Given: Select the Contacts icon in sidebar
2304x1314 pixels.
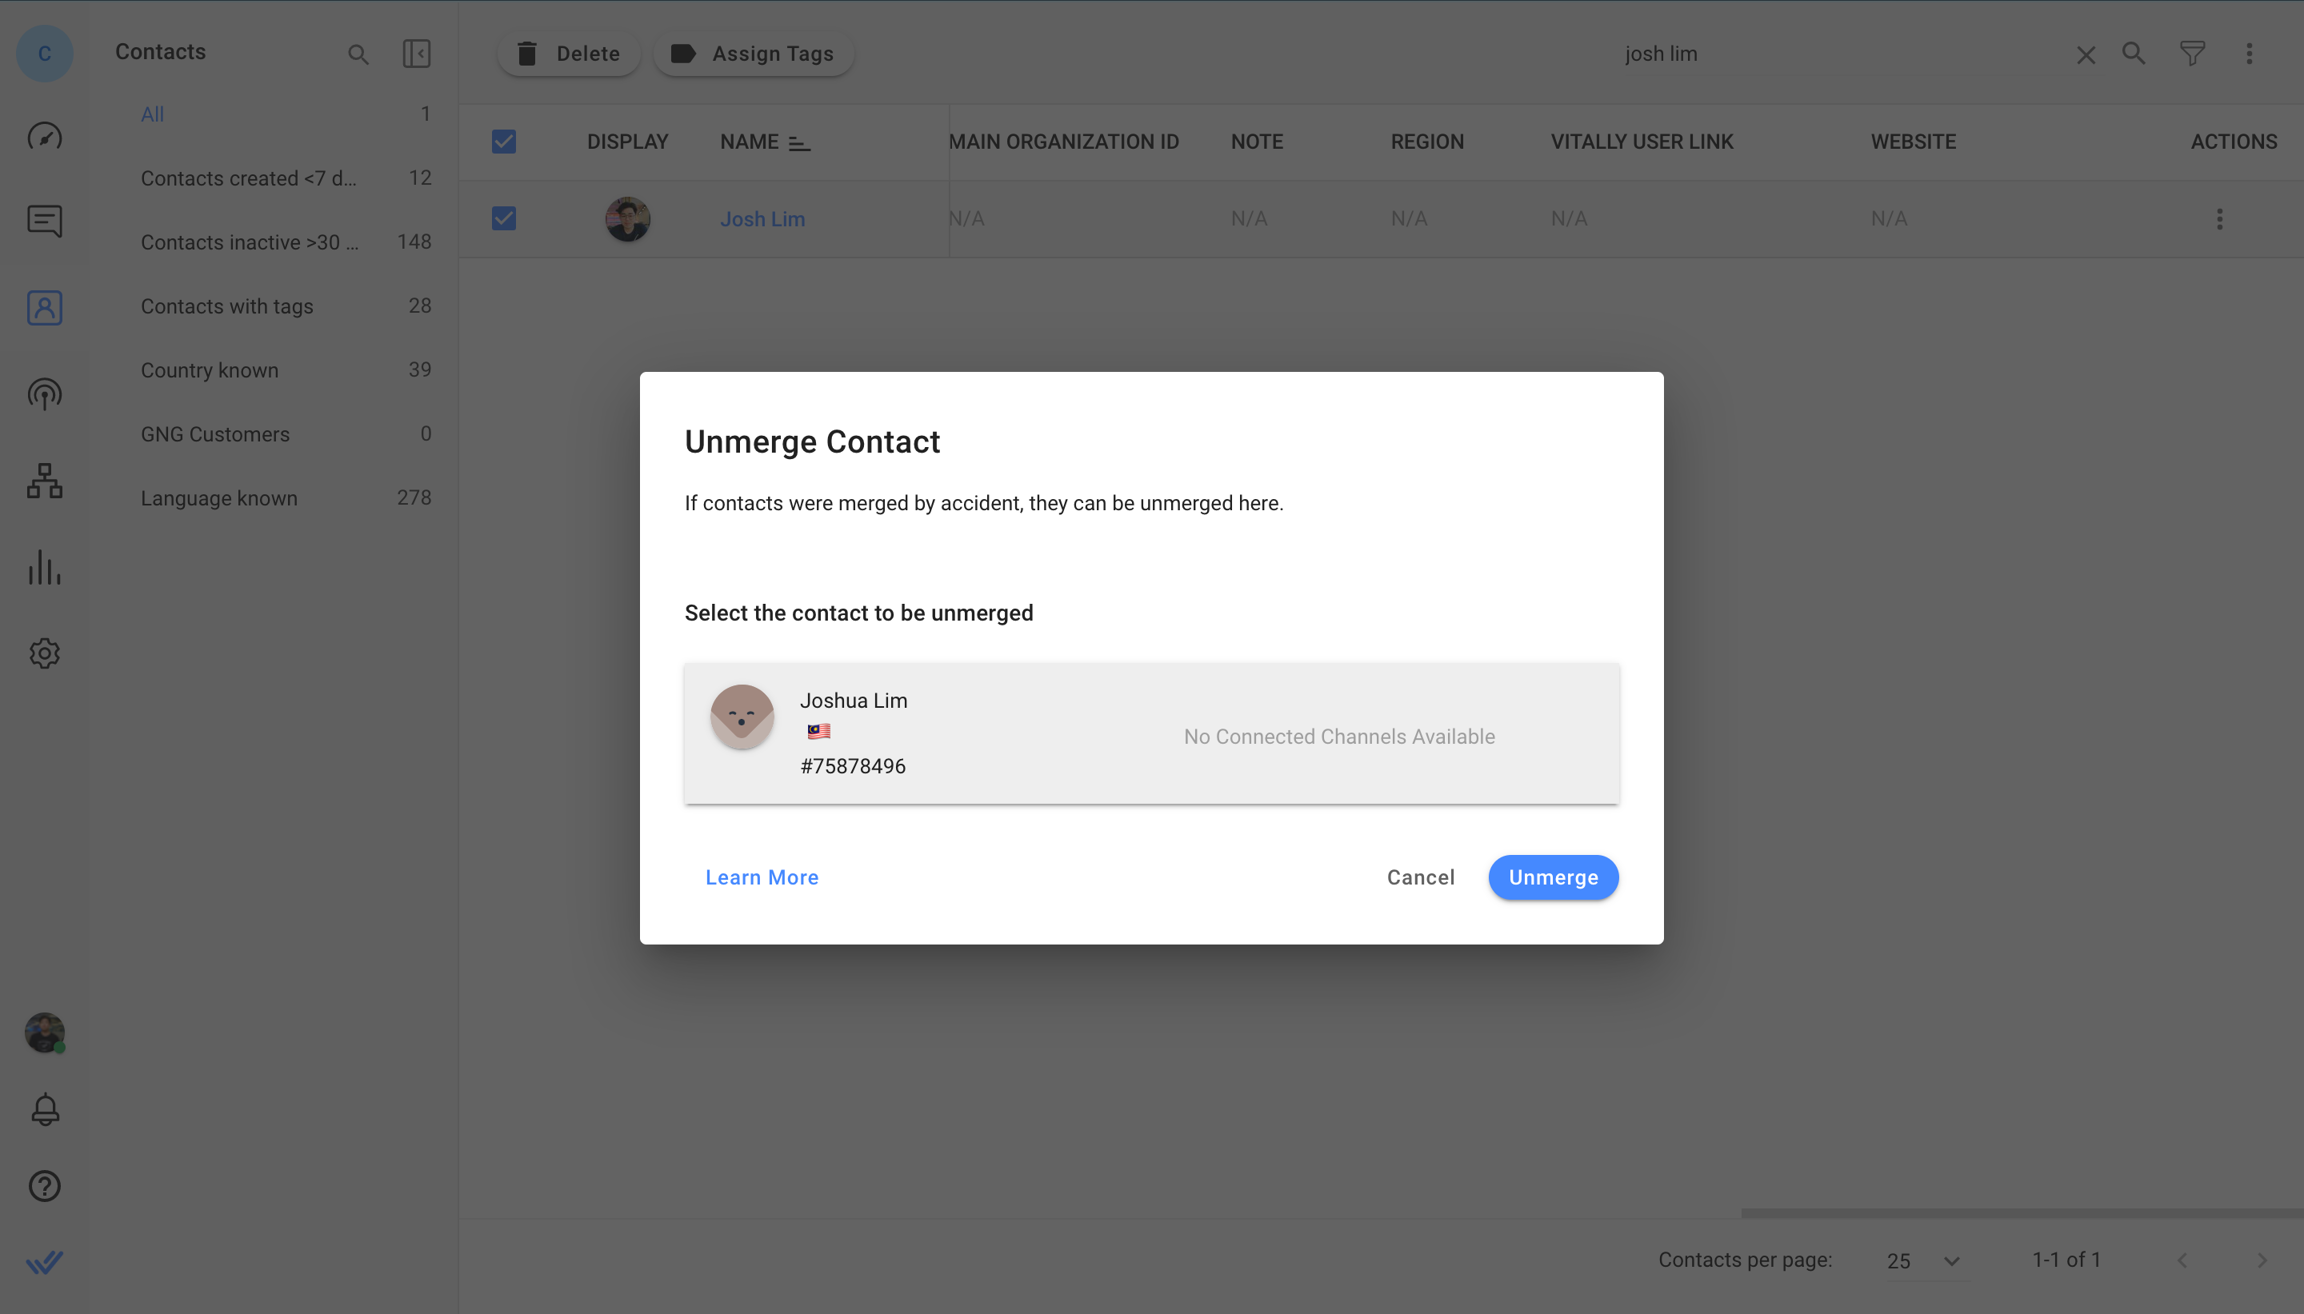Looking at the screenshot, I should pos(44,308).
